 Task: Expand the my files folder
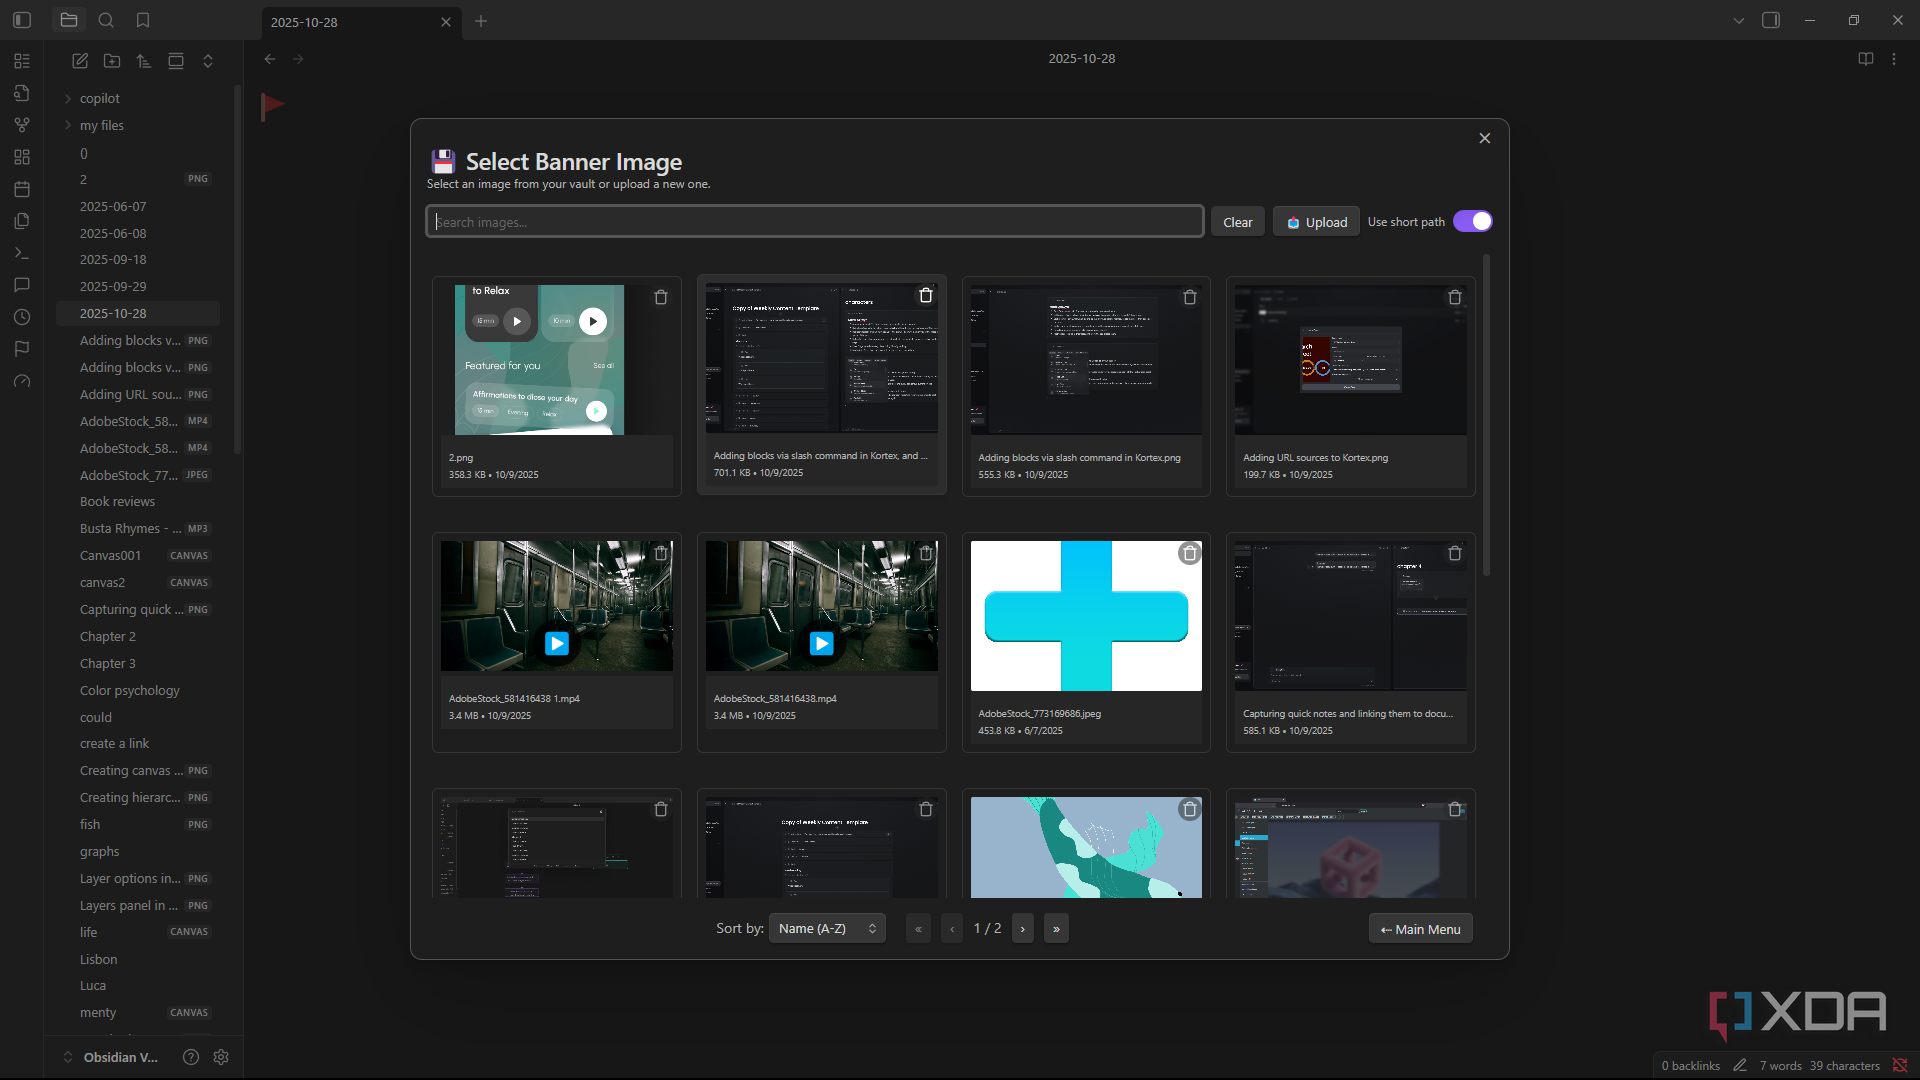102,125
